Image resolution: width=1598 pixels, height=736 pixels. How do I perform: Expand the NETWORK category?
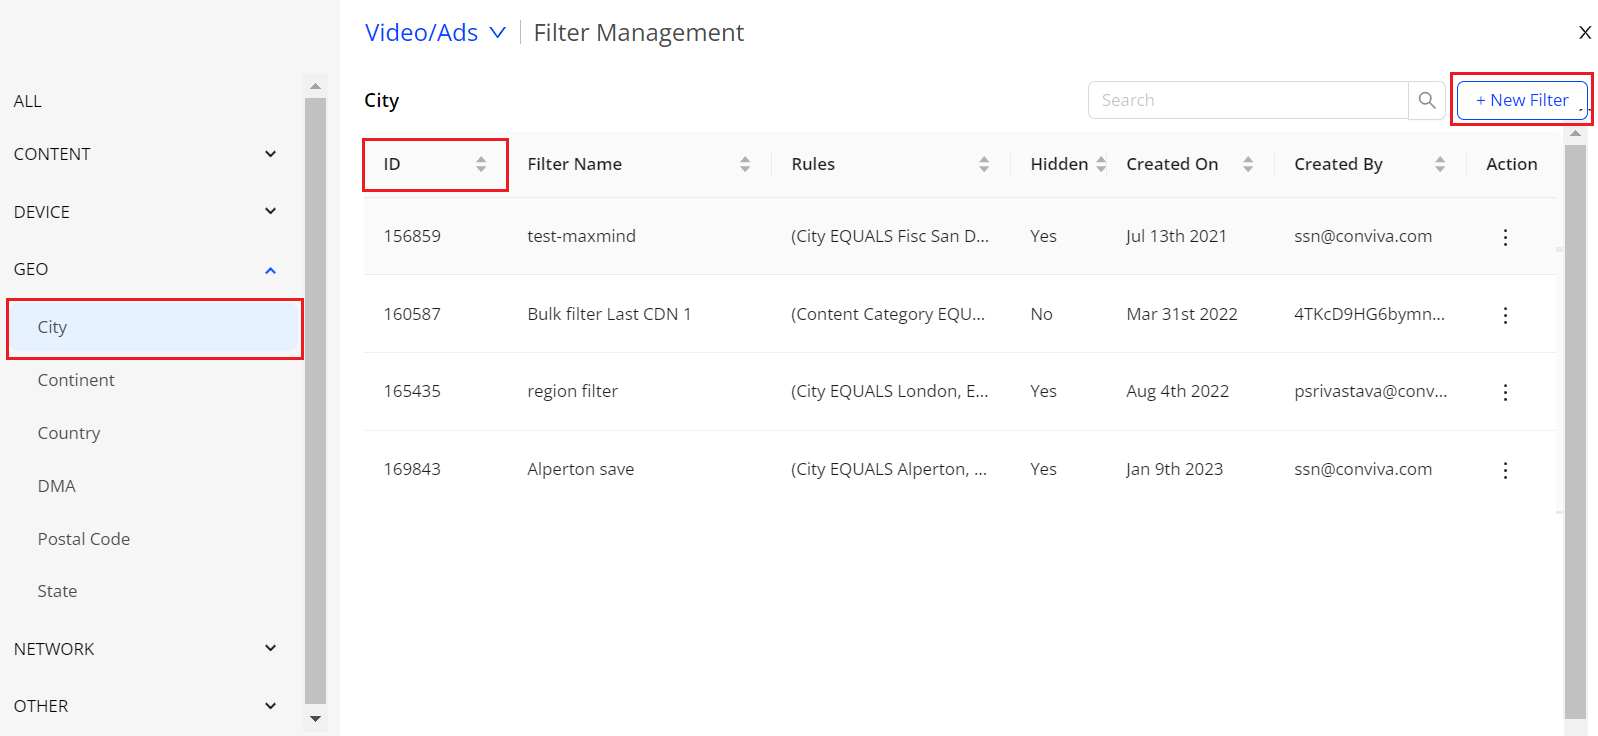(x=270, y=648)
